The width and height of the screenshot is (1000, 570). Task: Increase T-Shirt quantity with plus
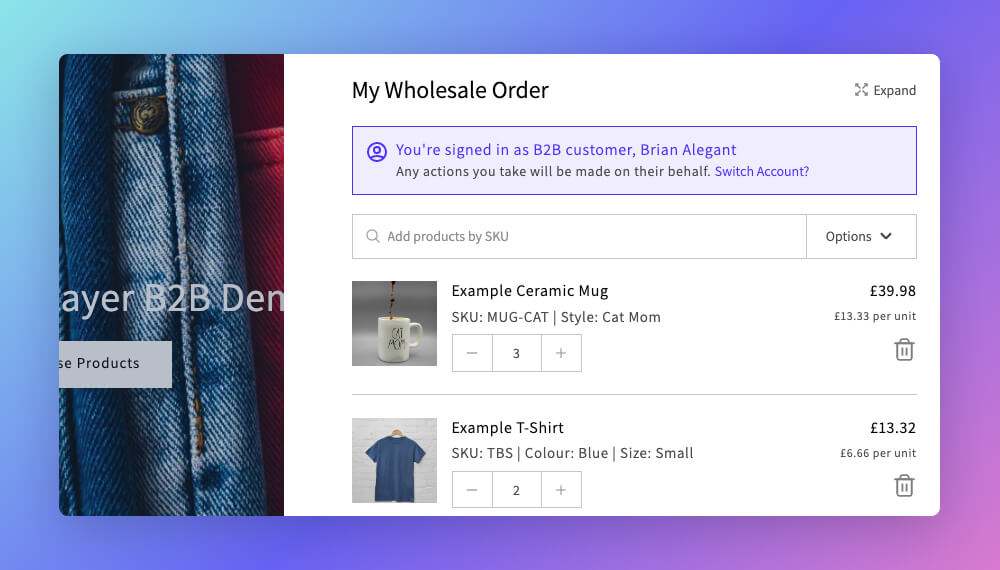561,490
